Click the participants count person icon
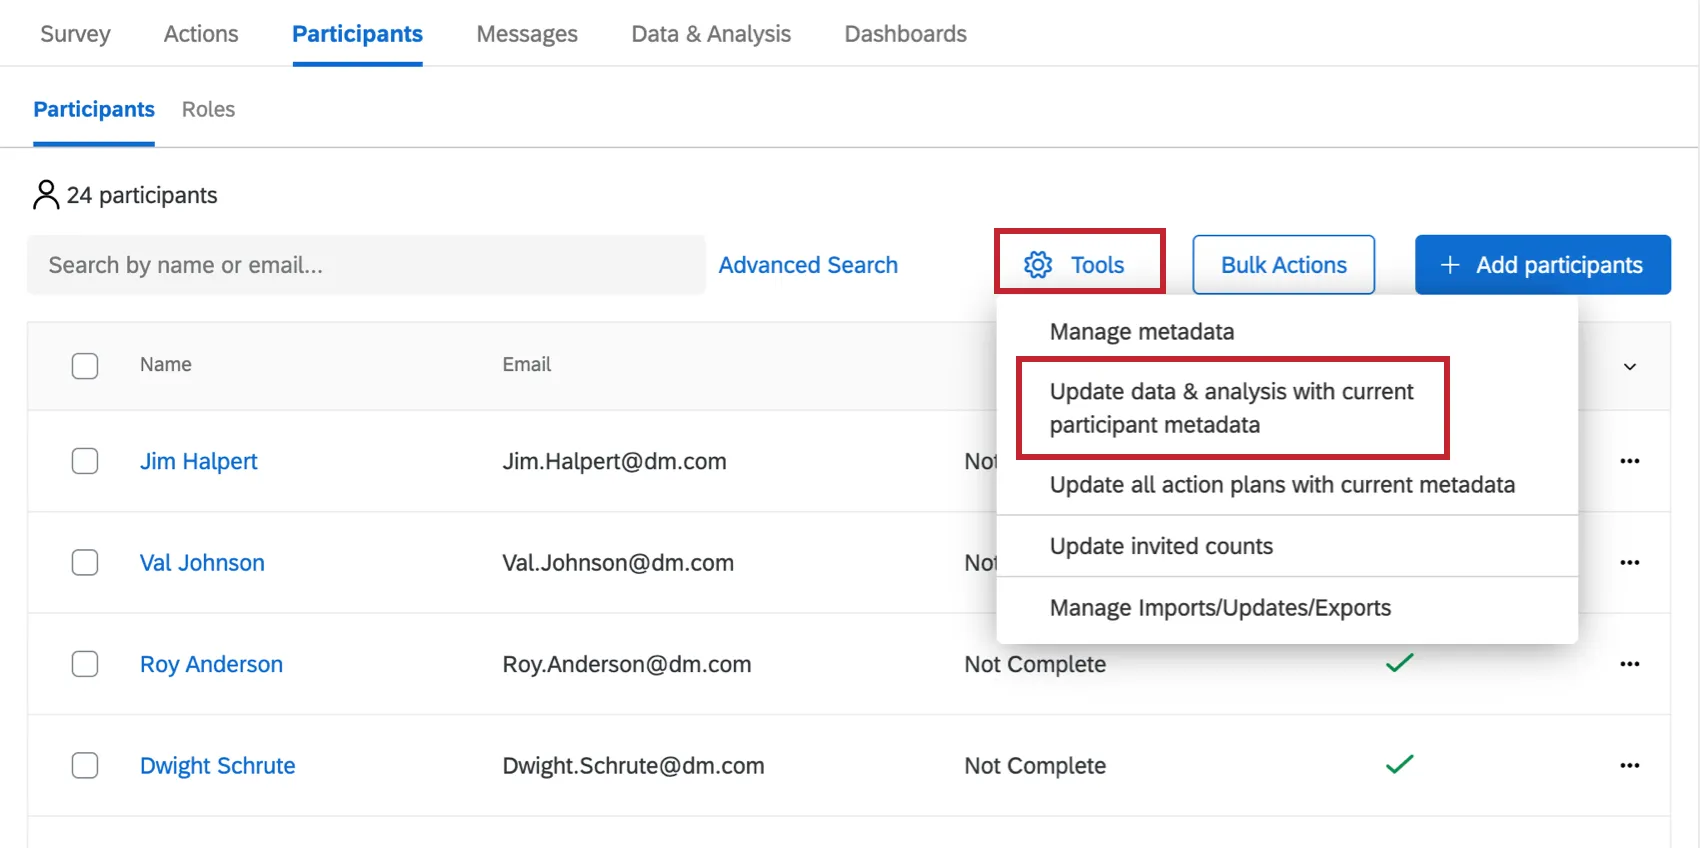The image size is (1700, 848). [x=46, y=195]
